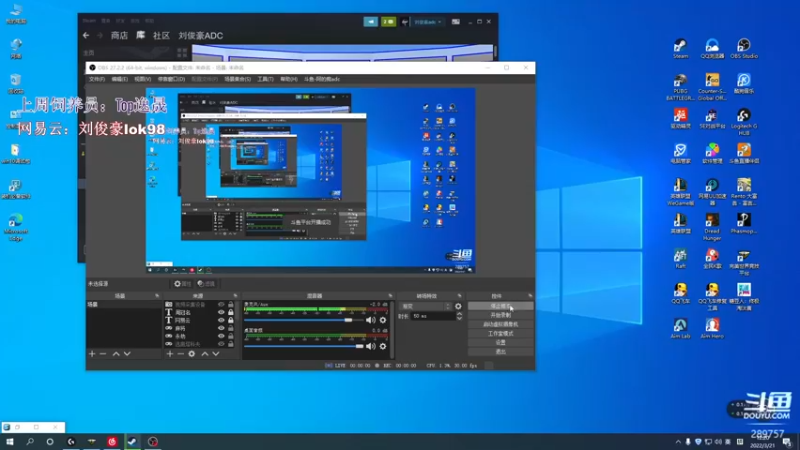
Task: Click the OBS preview canvas thumbnail
Action: 310,180
